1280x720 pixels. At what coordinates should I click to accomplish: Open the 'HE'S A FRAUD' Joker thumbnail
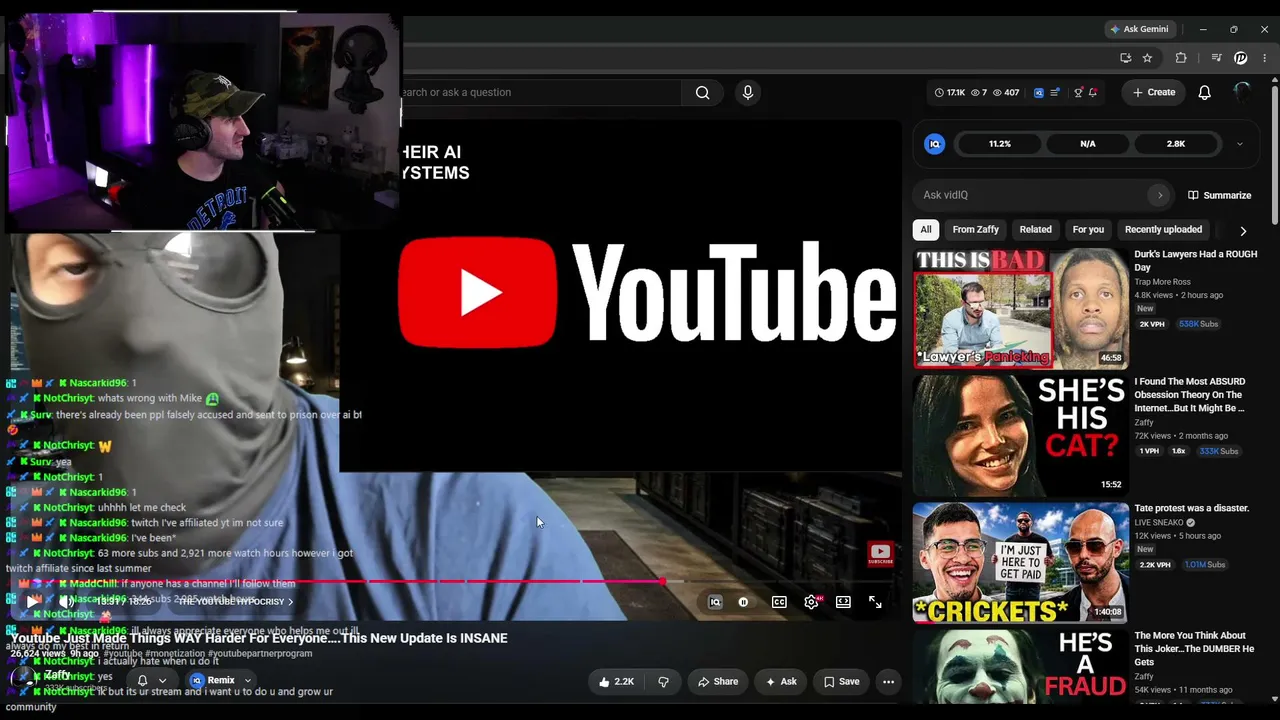coord(1020,665)
